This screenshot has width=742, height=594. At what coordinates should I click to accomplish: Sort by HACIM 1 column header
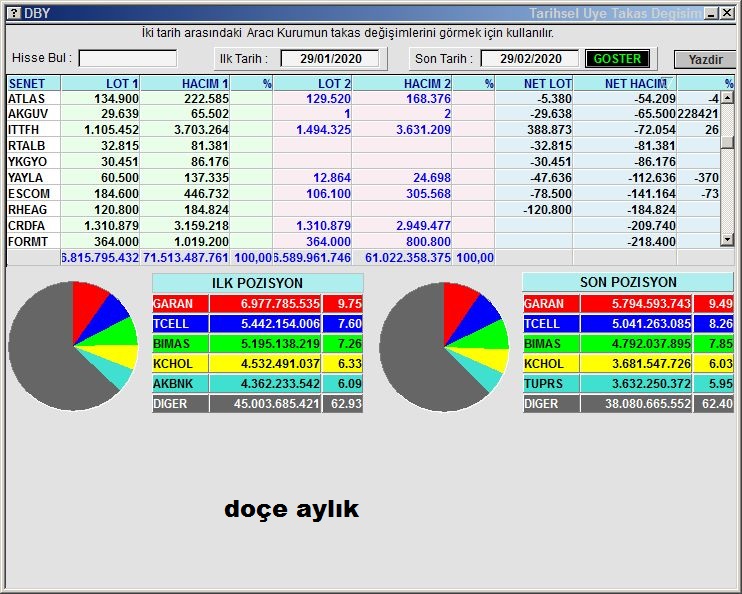185,83
